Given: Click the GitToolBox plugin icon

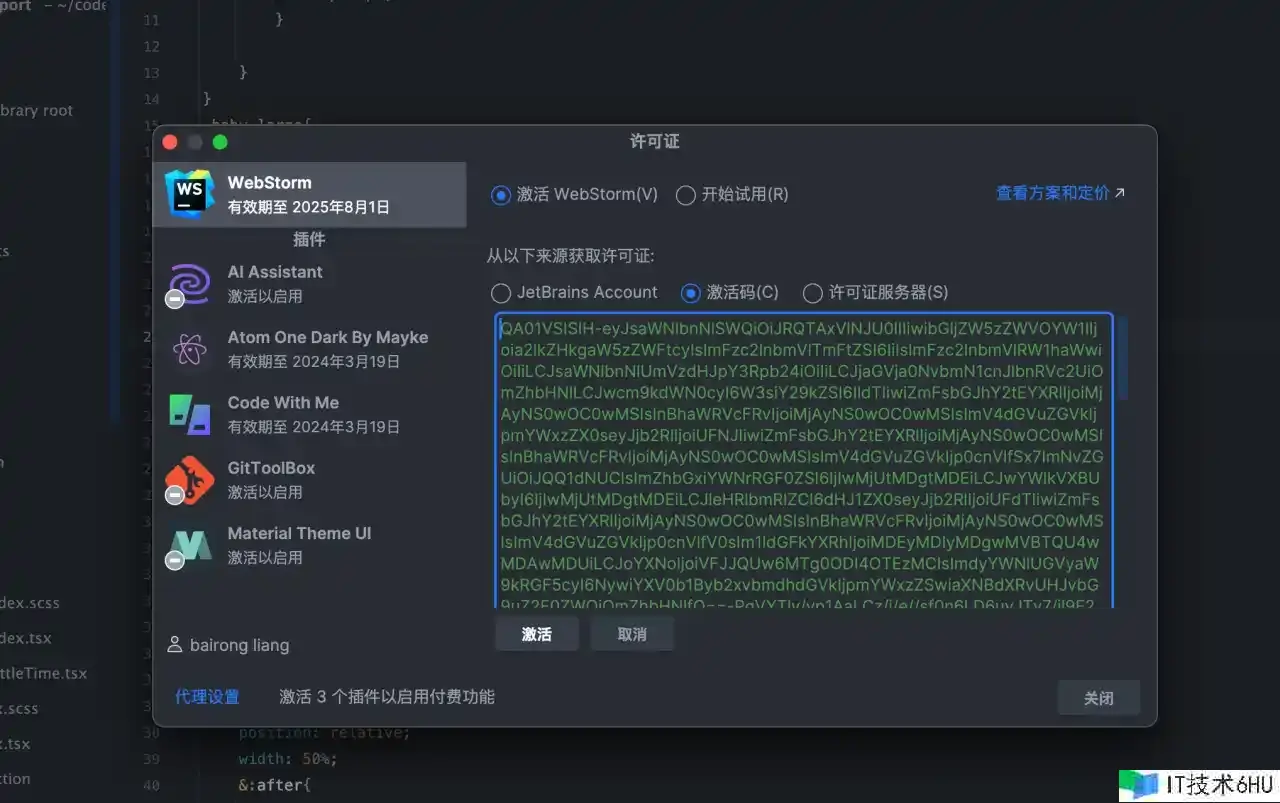Looking at the screenshot, I should 189,480.
